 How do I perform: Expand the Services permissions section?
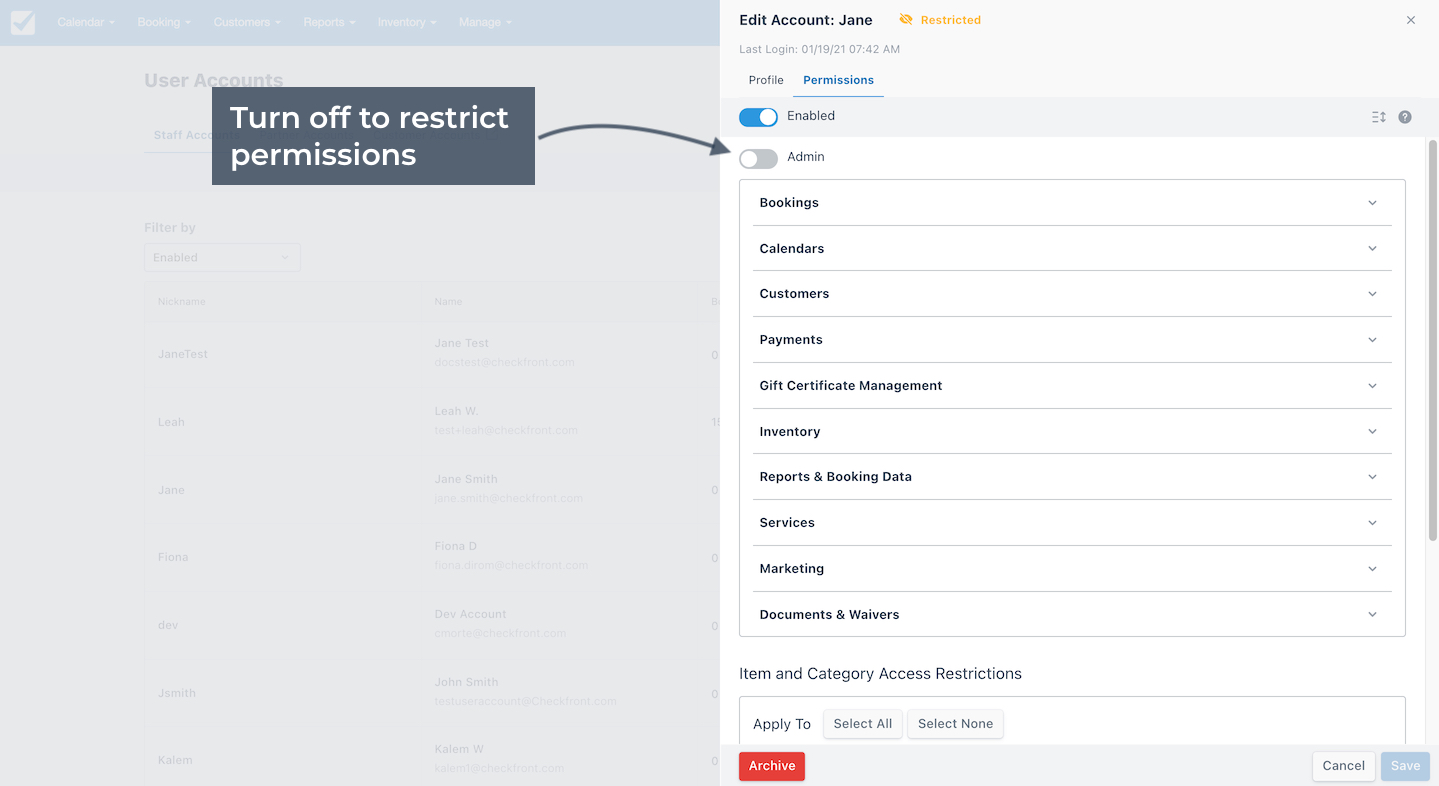pos(1072,523)
